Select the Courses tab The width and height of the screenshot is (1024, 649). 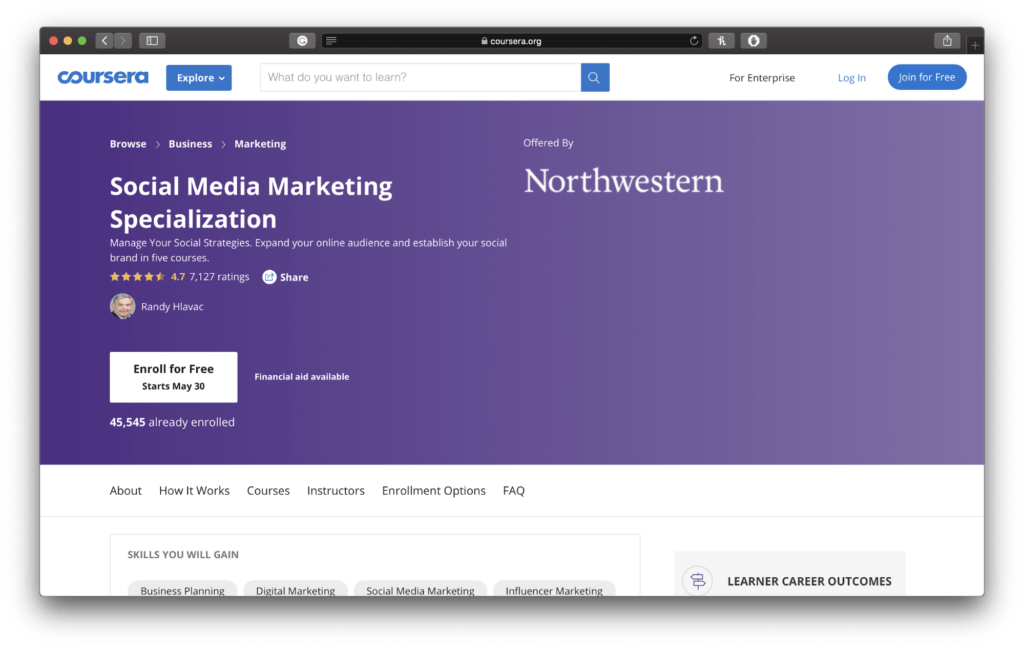coord(268,490)
